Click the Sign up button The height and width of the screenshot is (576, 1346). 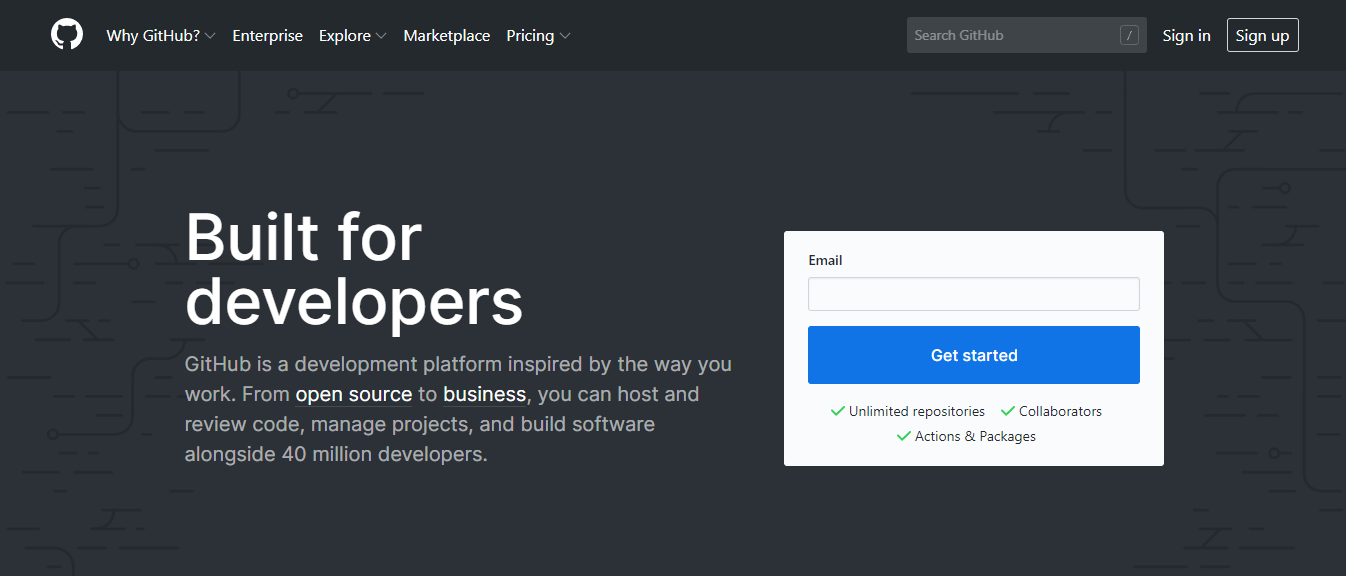[1262, 35]
